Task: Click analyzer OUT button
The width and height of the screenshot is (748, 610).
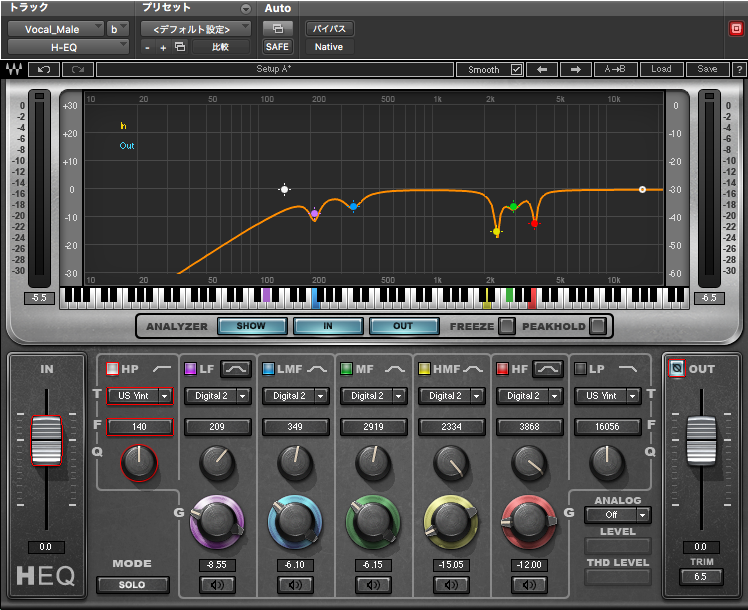Action: pyautogui.click(x=404, y=326)
